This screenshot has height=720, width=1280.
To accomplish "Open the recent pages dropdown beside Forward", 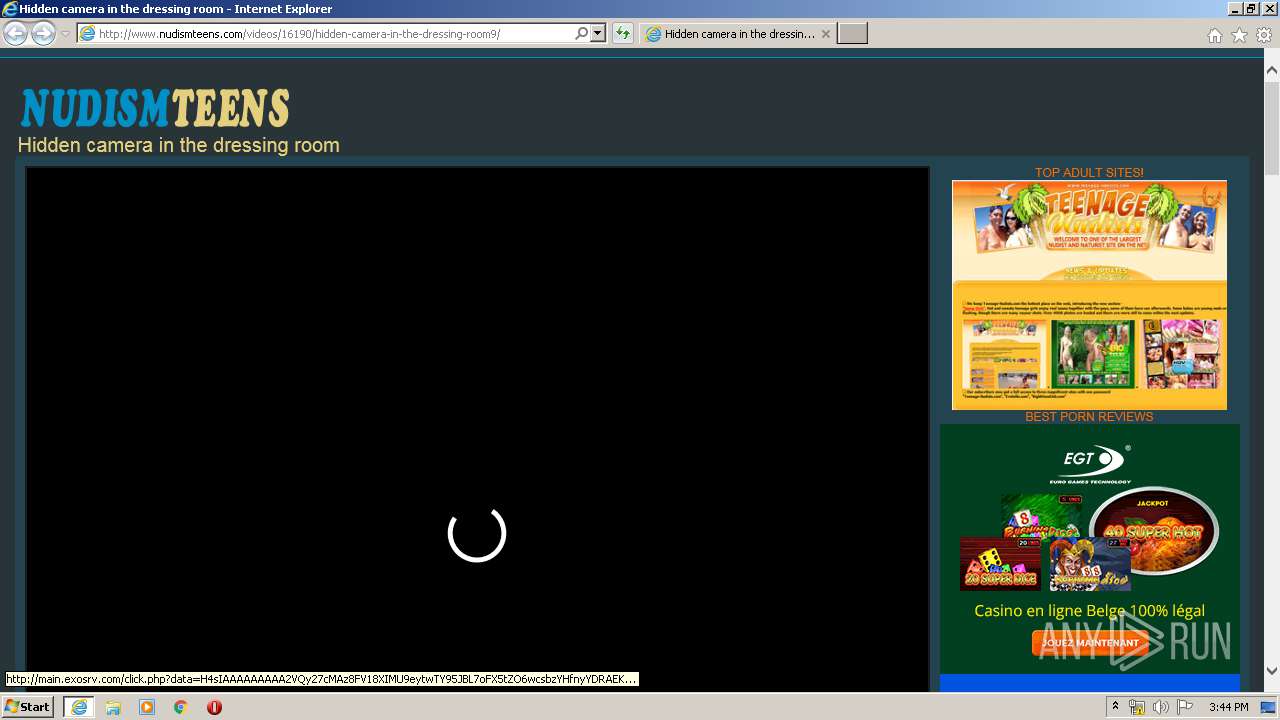I will [65, 34].
